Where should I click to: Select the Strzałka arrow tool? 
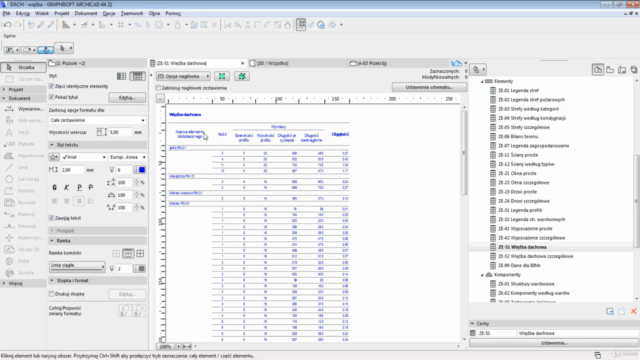click(23, 67)
